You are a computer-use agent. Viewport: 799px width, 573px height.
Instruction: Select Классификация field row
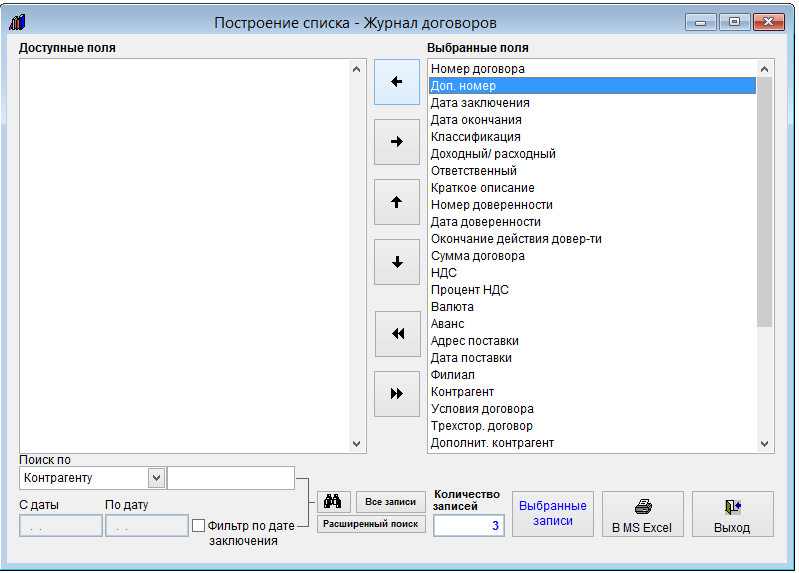(x=592, y=137)
